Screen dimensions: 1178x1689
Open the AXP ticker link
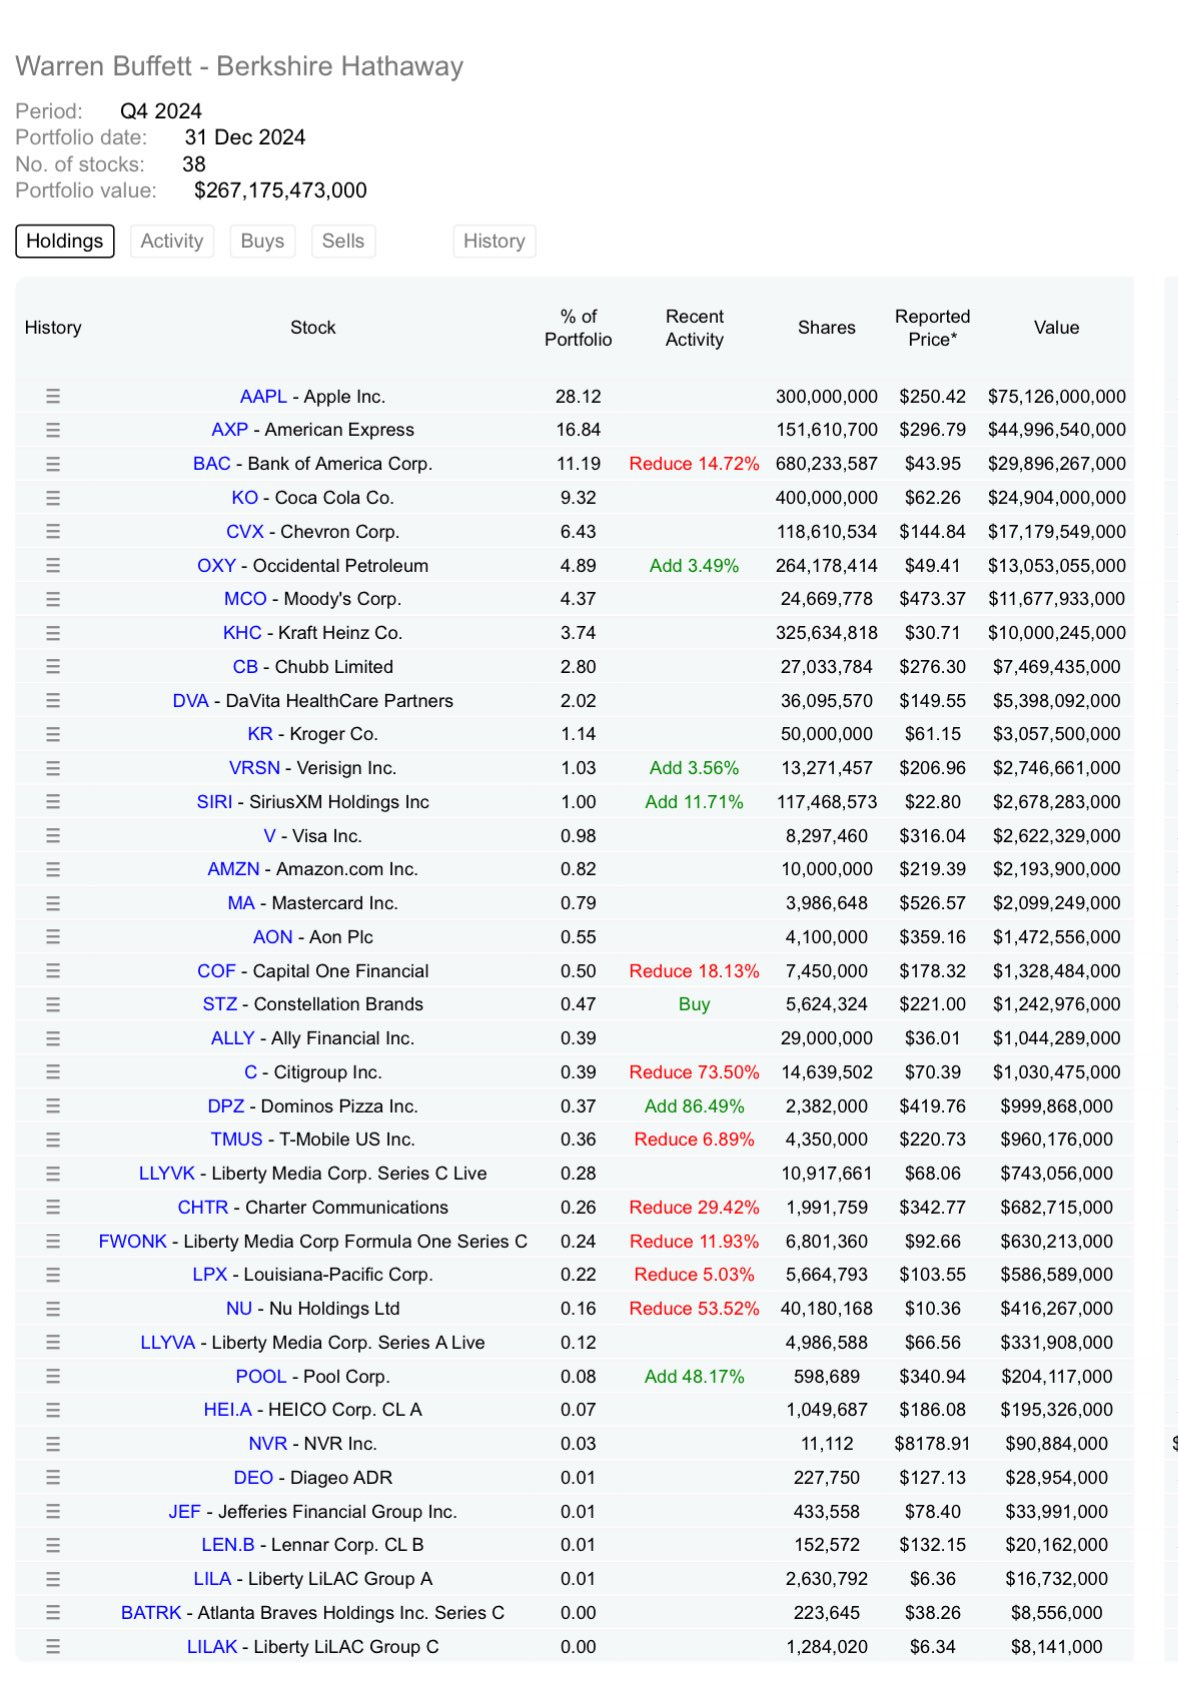click(x=230, y=430)
